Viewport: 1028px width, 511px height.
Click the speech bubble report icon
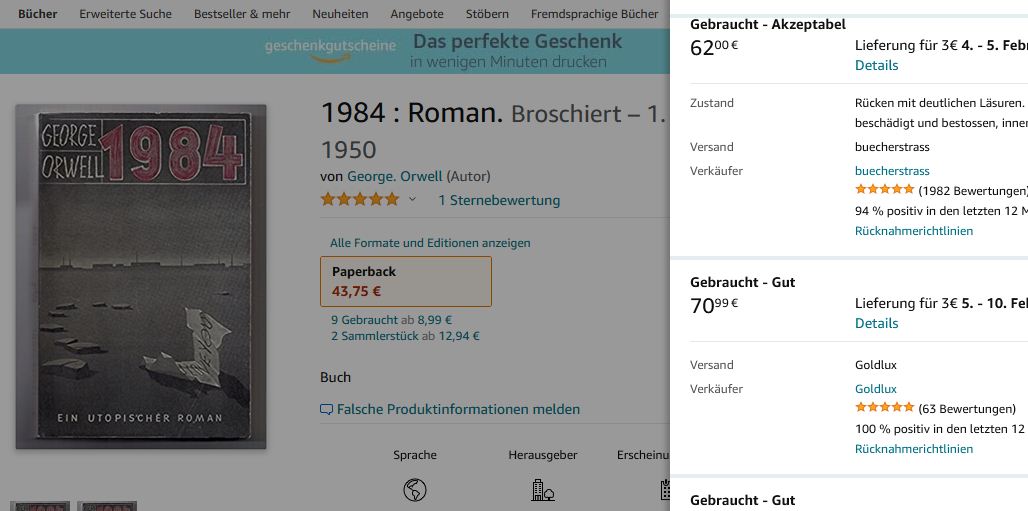pyautogui.click(x=326, y=409)
